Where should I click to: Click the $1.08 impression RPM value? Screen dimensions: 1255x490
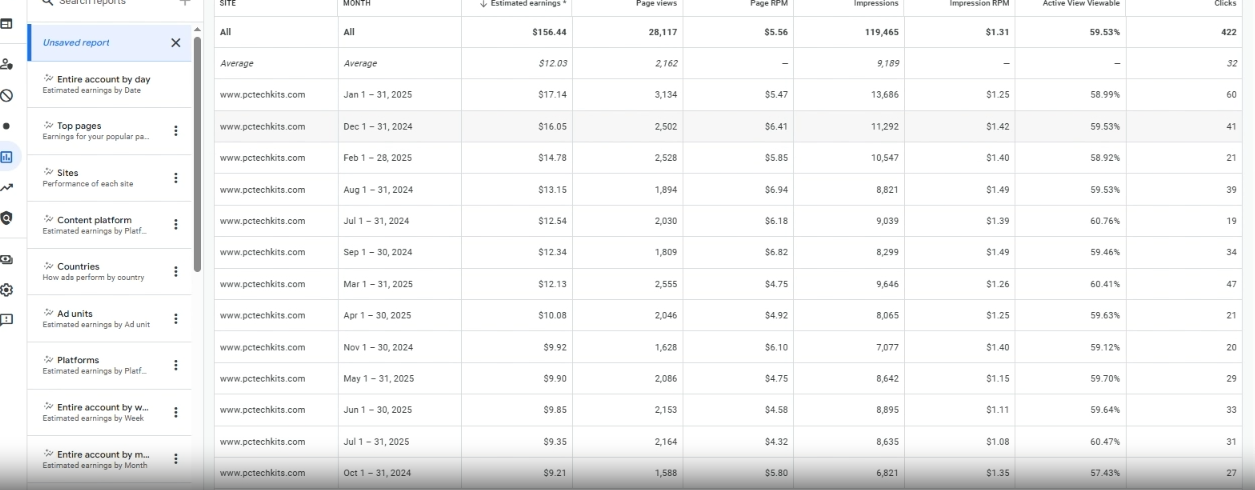[998, 442]
